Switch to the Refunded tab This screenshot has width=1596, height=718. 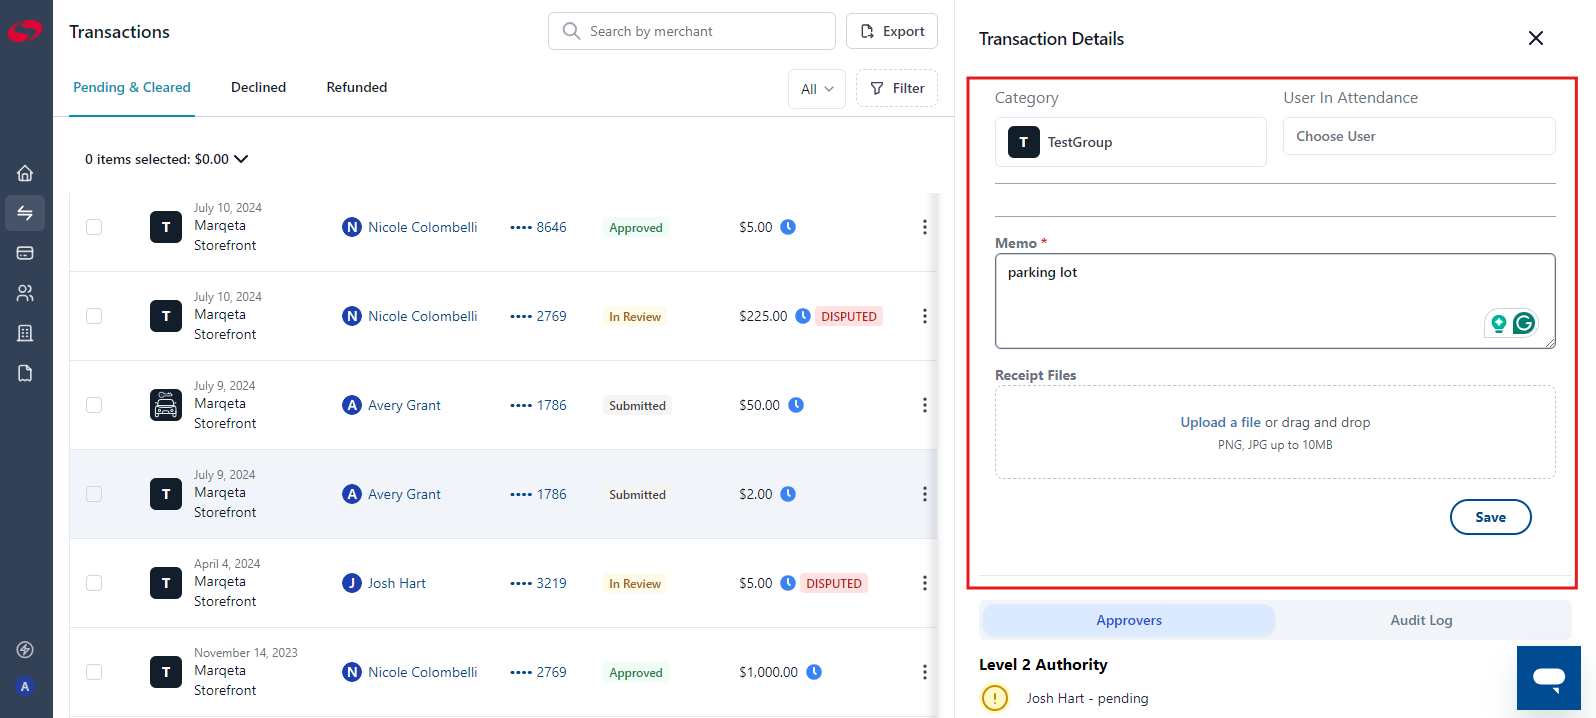(x=357, y=88)
